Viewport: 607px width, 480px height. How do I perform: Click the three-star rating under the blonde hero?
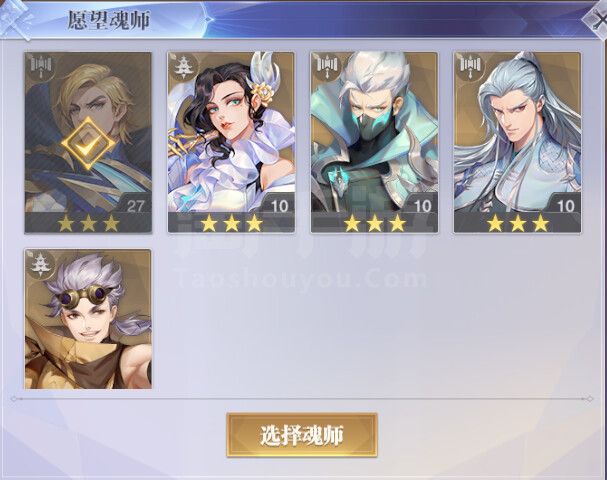coord(88,223)
